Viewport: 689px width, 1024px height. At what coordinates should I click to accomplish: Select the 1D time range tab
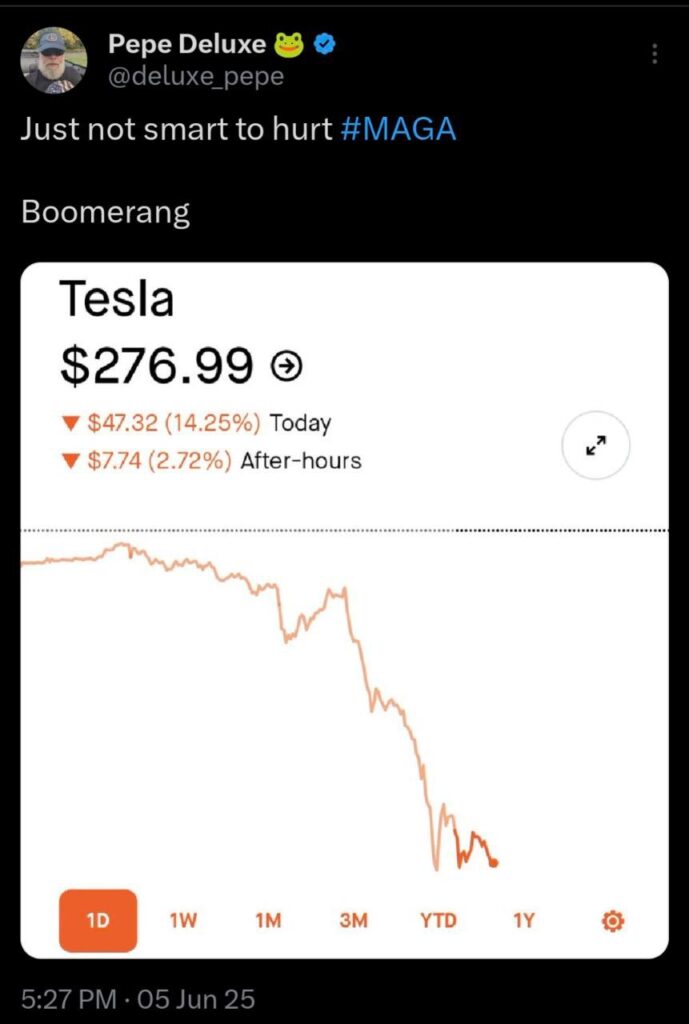pyautogui.click(x=98, y=921)
